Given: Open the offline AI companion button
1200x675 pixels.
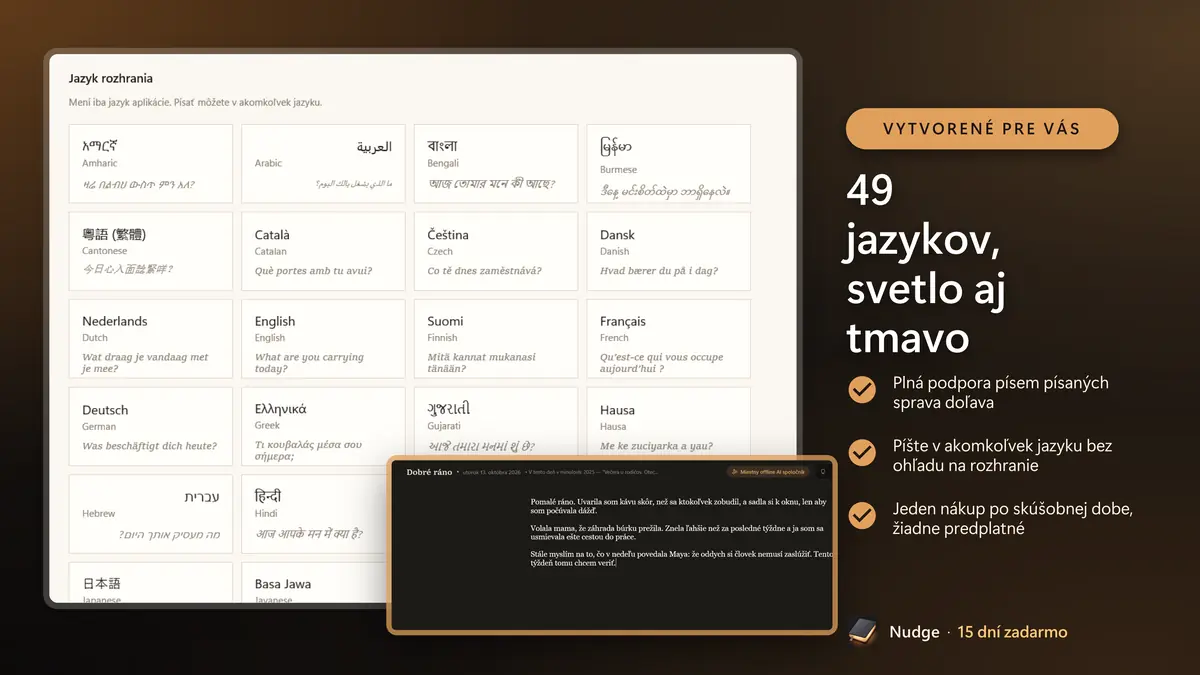Looking at the screenshot, I should (768, 471).
